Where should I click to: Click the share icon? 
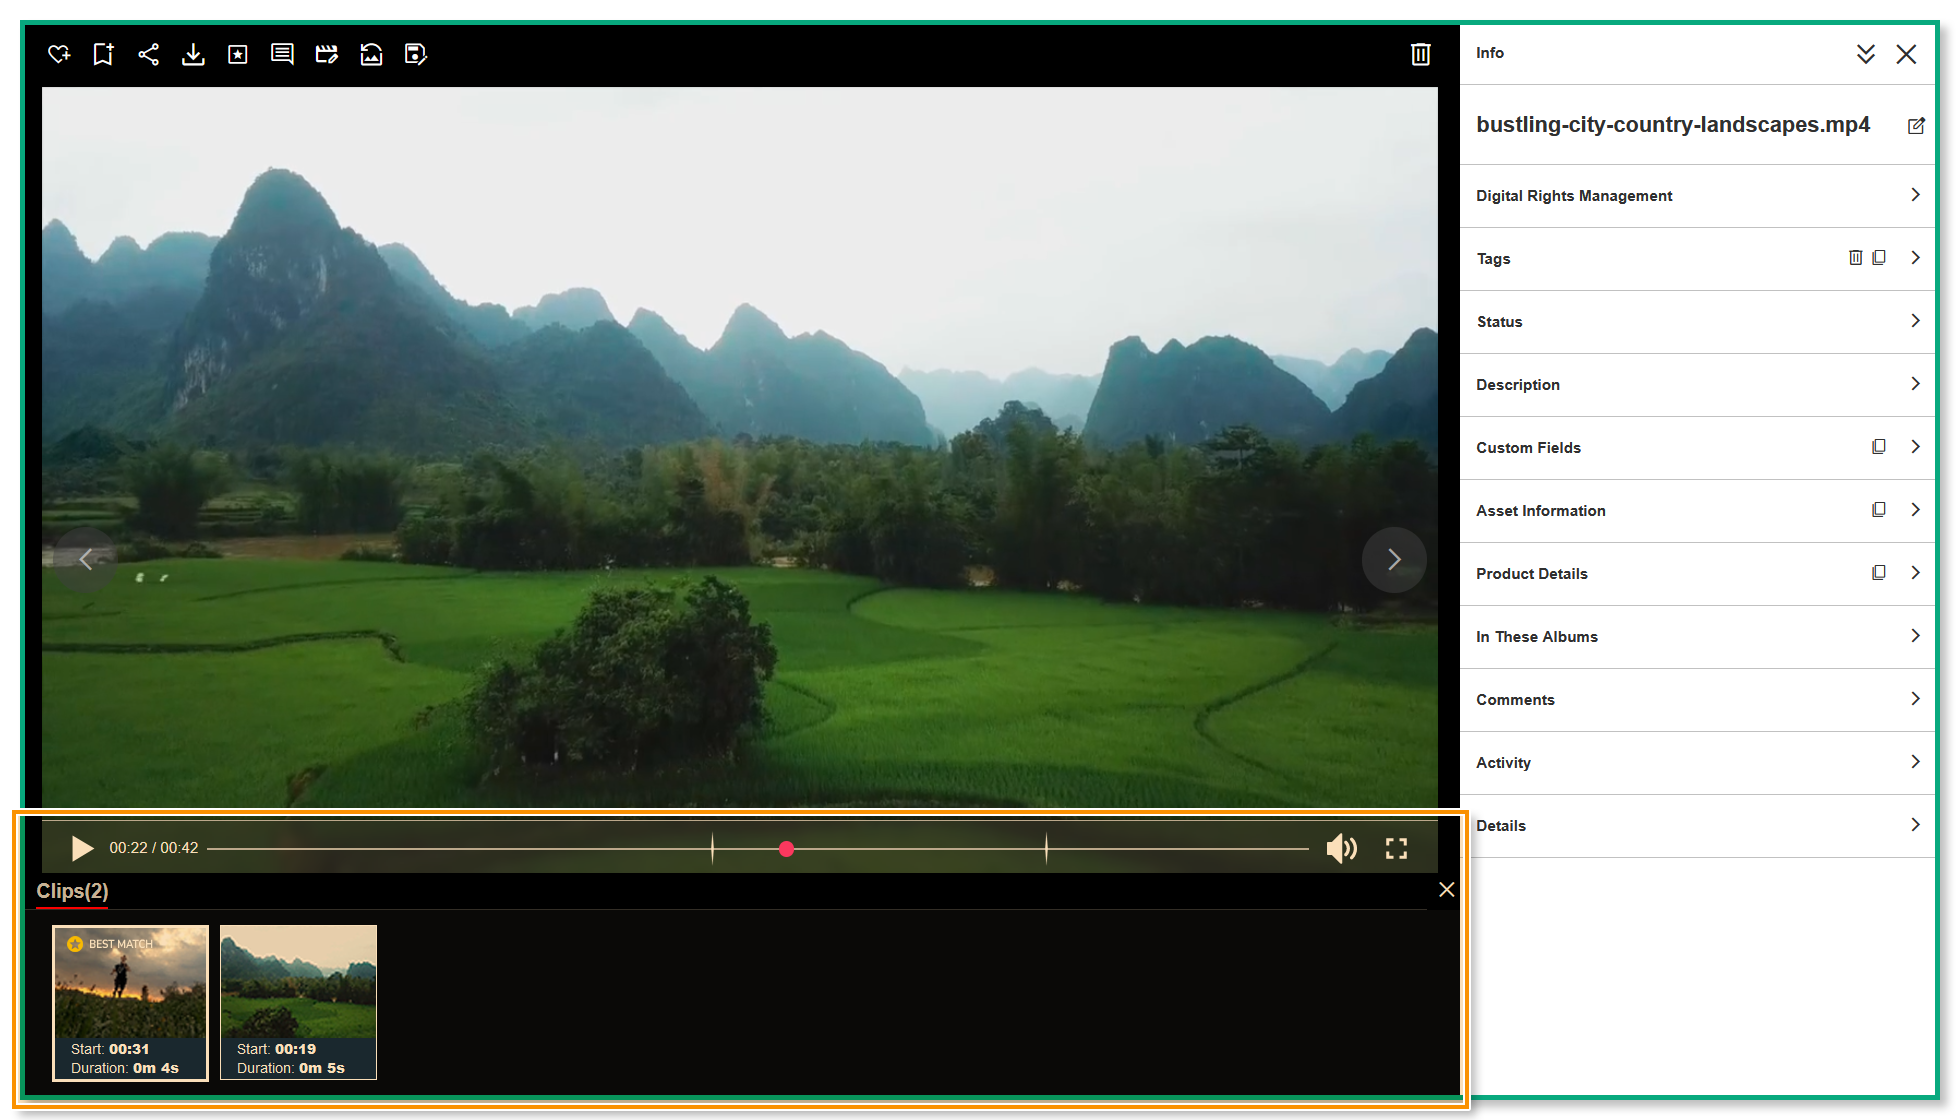(148, 54)
